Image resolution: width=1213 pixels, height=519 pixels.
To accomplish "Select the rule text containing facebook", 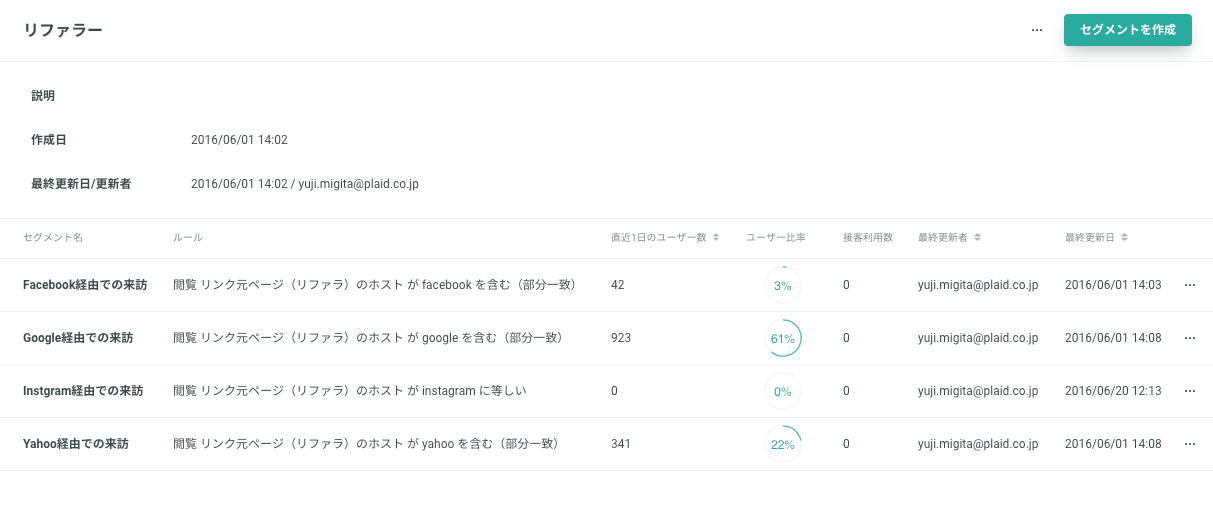I will pos(377,285).
